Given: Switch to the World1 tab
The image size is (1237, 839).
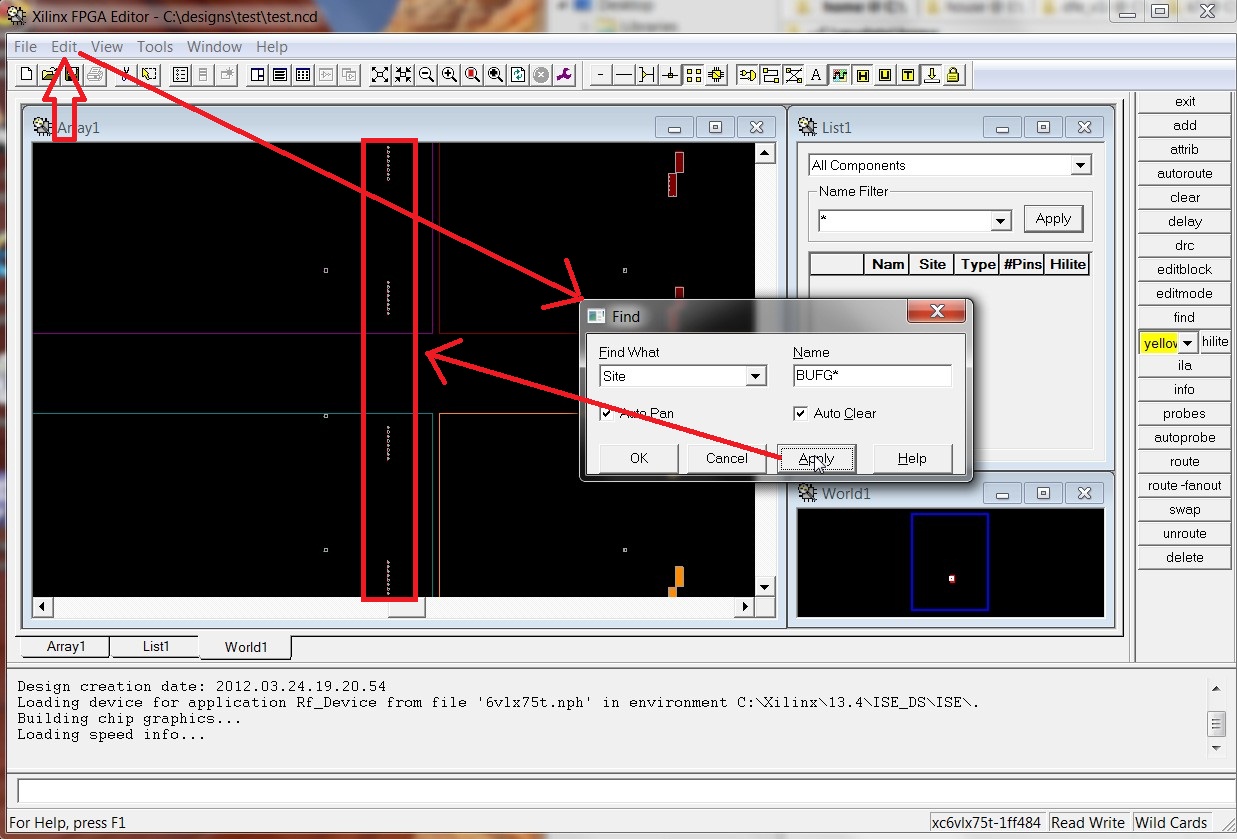Looking at the screenshot, I should pyautogui.click(x=245, y=647).
